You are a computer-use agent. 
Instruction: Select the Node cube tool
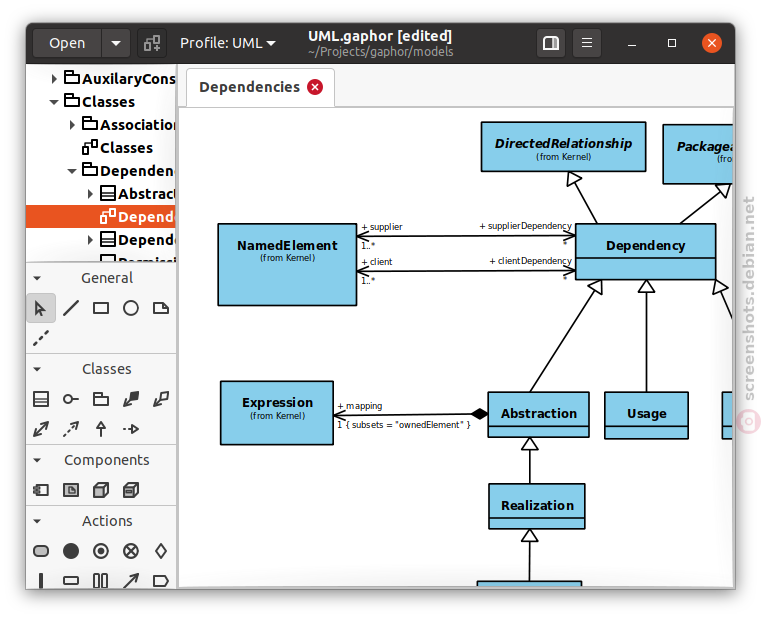[x=101, y=490]
